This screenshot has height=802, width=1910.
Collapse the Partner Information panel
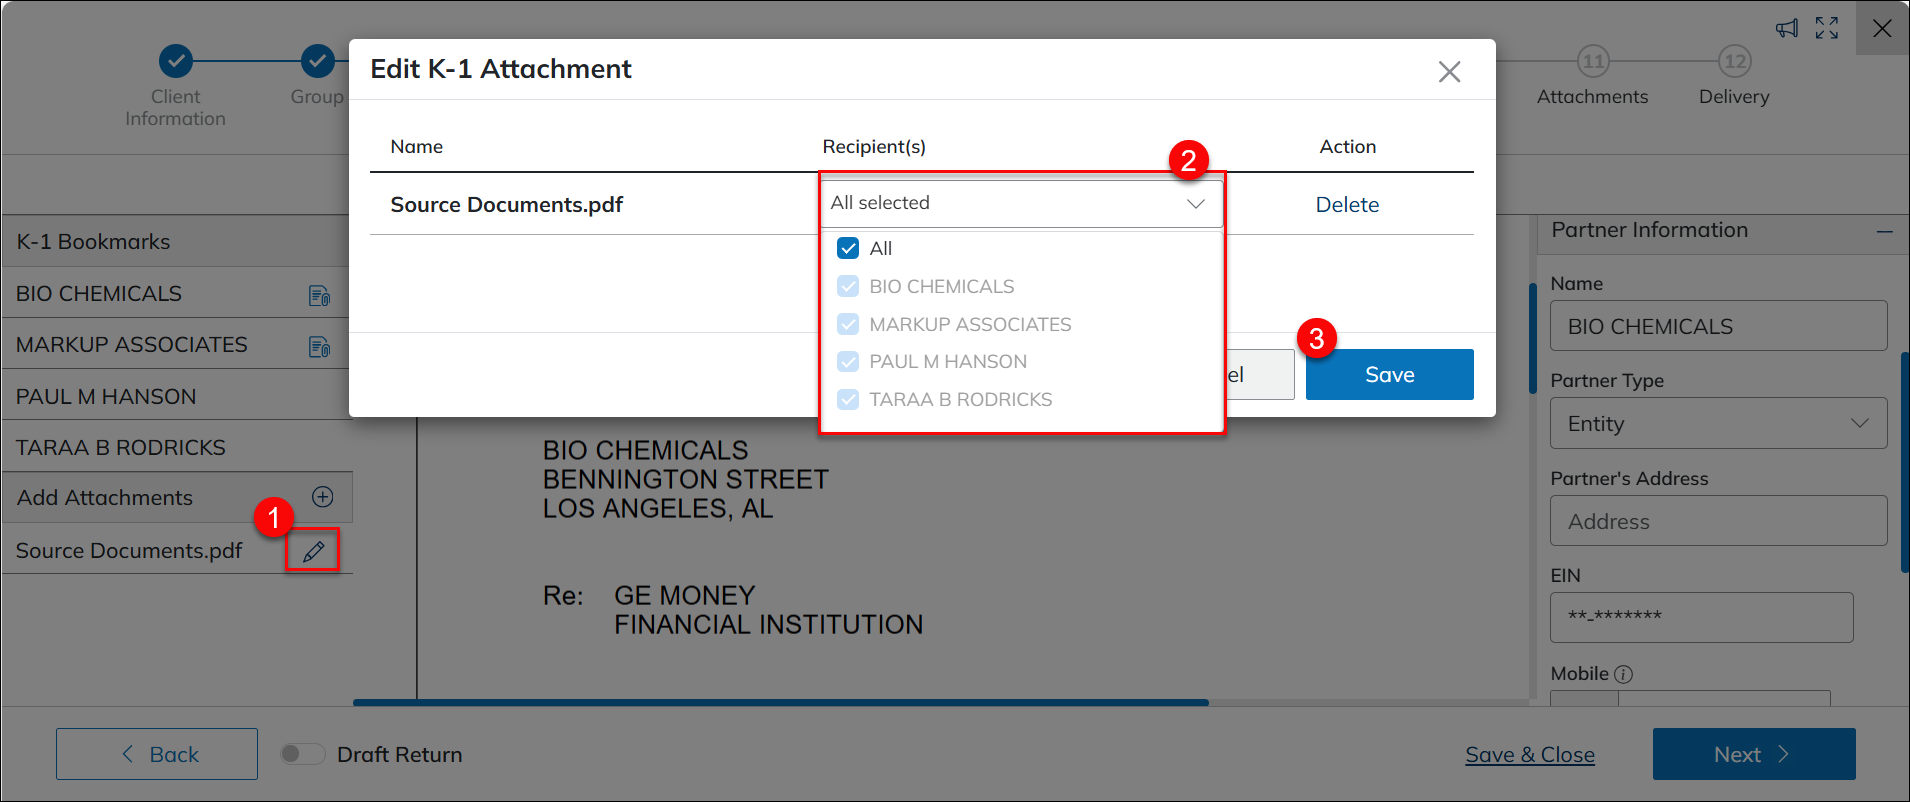click(x=1884, y=231)
